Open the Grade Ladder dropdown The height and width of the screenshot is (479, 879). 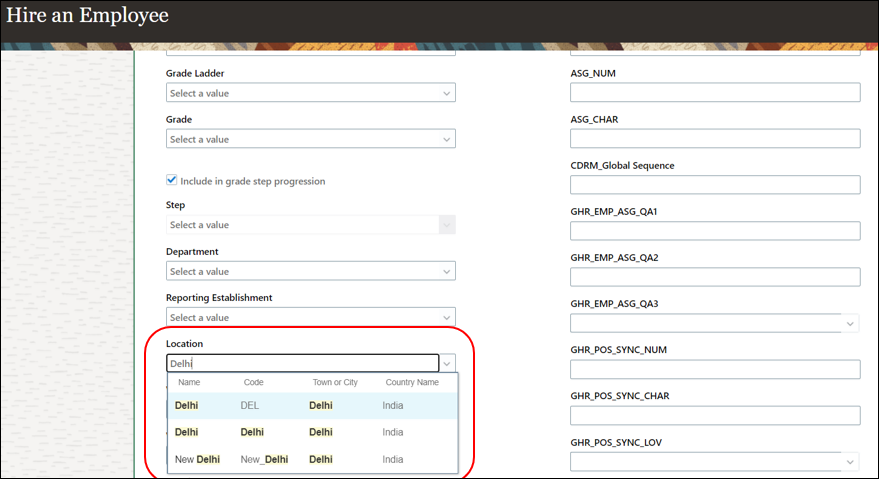tap(446, 93)
